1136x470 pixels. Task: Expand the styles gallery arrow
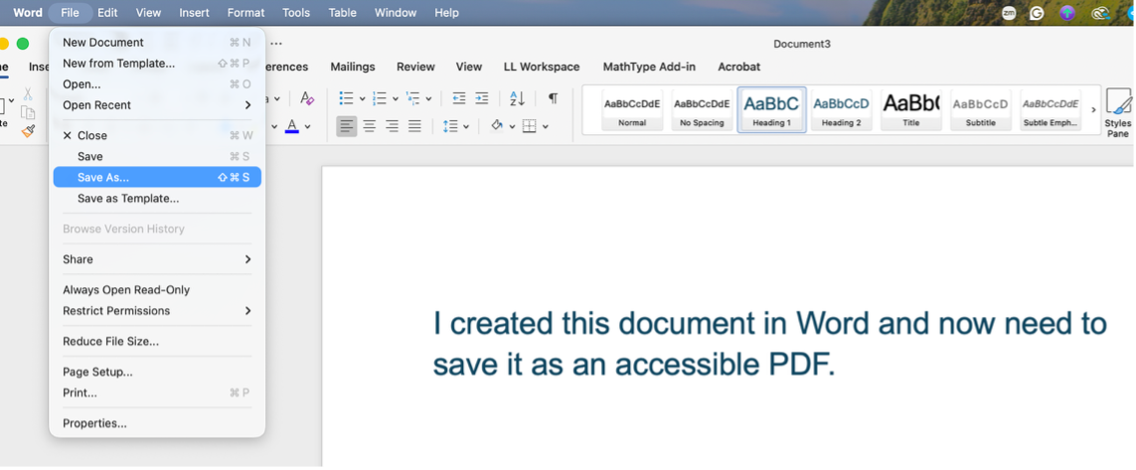coord(1094,110)
